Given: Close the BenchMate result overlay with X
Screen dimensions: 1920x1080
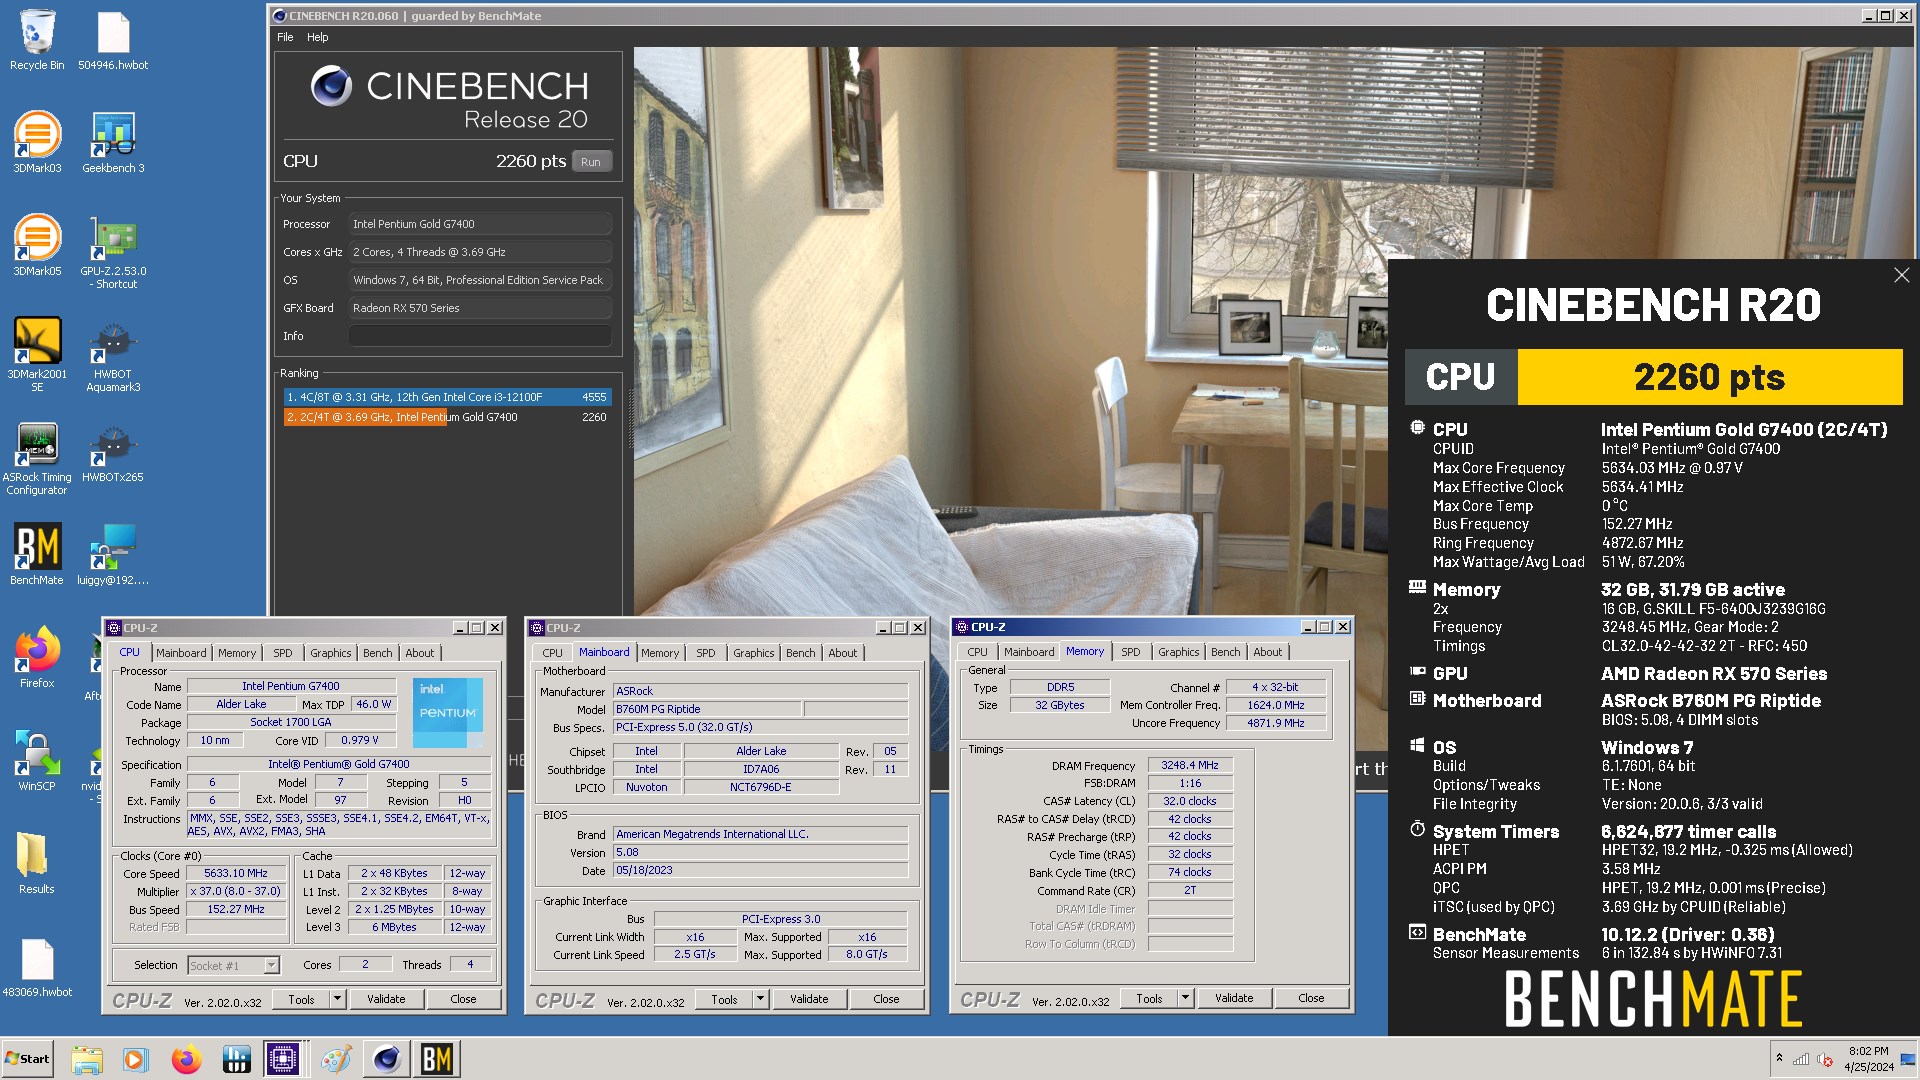Looking at the screenshot, I should click(1901, 275).
